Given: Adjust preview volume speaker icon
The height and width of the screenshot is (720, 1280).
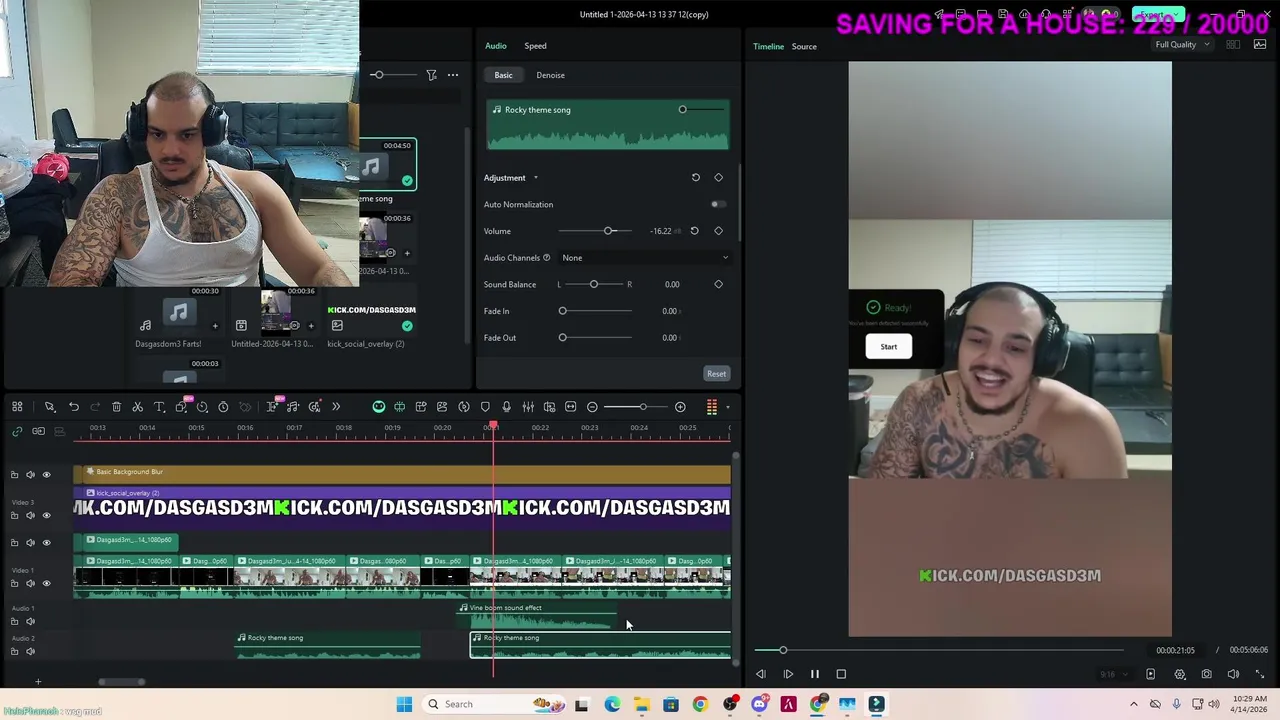Looking at the screenshot, I should click(x=1233, y=675).
